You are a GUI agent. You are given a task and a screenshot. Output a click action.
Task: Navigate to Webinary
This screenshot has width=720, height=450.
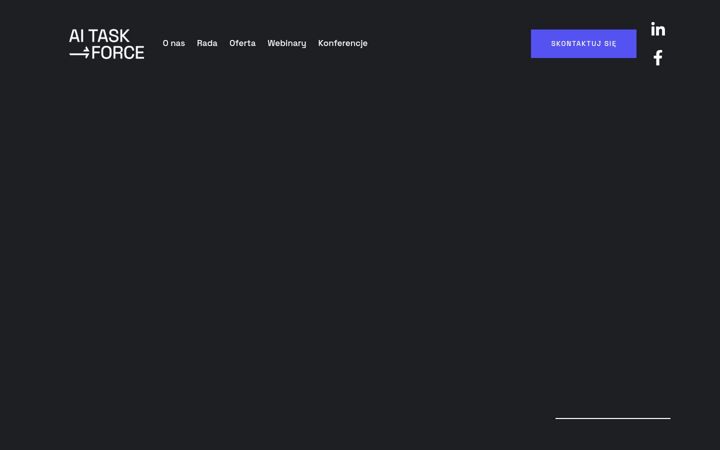pyautogui.click(x=287, y=43)
